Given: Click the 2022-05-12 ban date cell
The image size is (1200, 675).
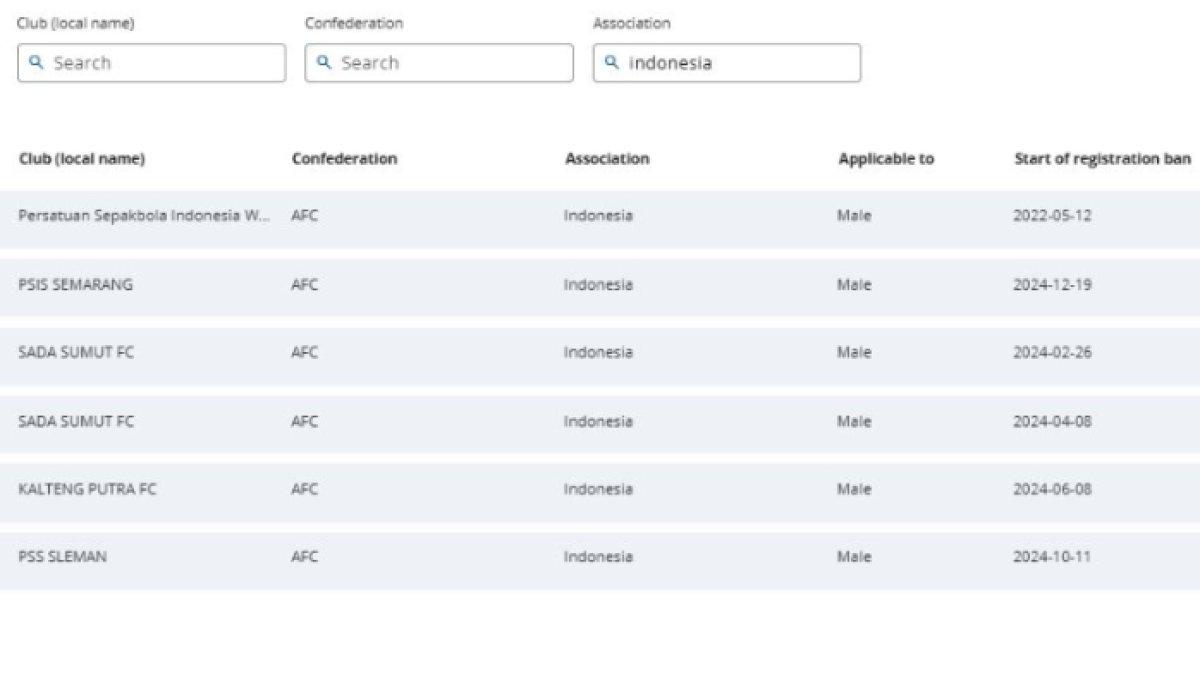Looking at the screenshot, I should tap(1052, 216).
